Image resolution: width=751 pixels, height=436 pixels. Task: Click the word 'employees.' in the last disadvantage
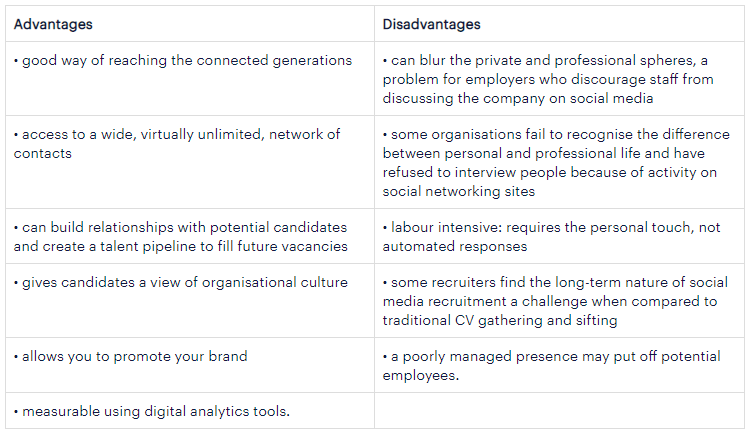point(422,376)
